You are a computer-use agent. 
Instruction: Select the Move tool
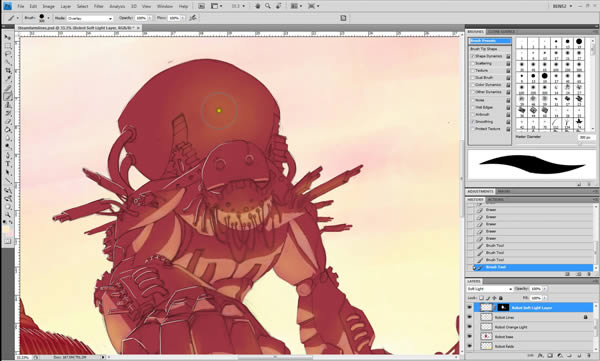[7, 38]
